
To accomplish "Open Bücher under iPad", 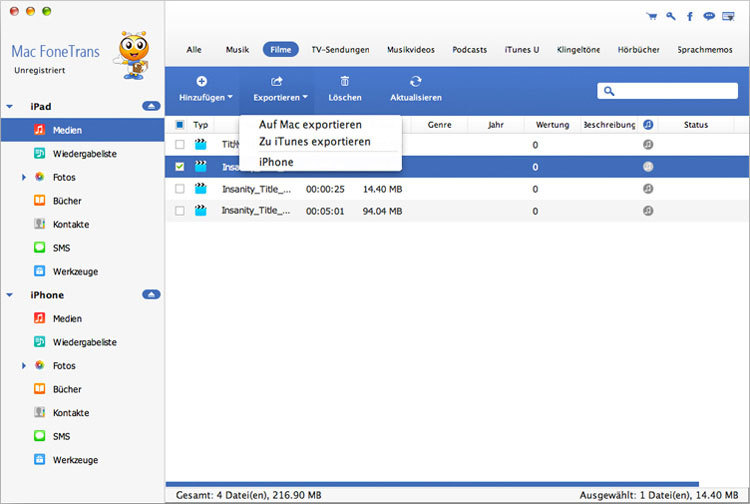I will coord(67,201).
